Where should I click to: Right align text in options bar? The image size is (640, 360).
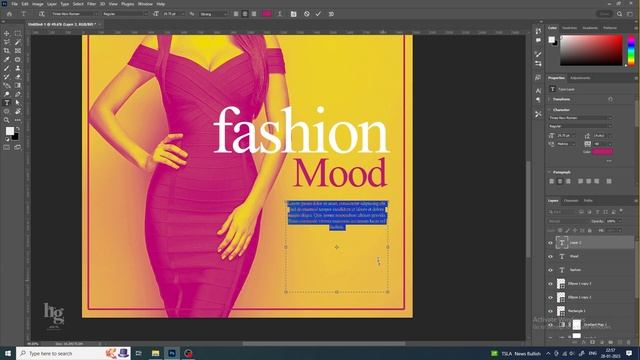(254, 14)
